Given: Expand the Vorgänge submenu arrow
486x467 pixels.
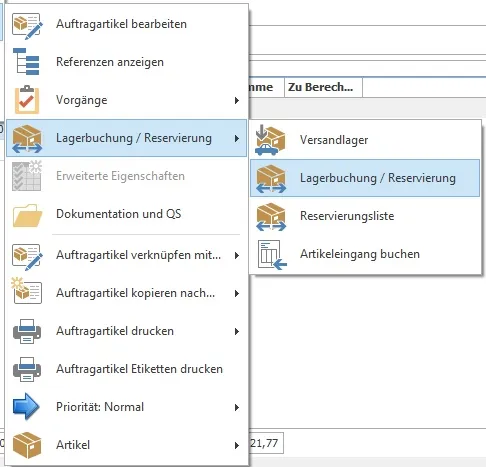Looking at the screenshot, I should [237, 100].
